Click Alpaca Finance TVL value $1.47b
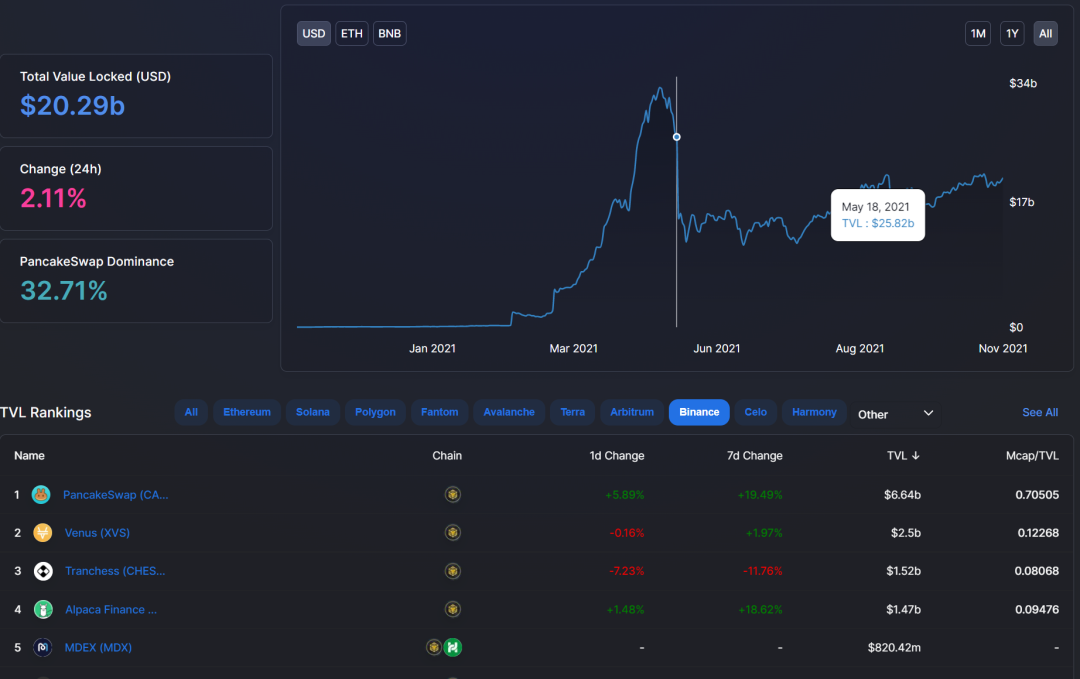 [x=904, y=609]
